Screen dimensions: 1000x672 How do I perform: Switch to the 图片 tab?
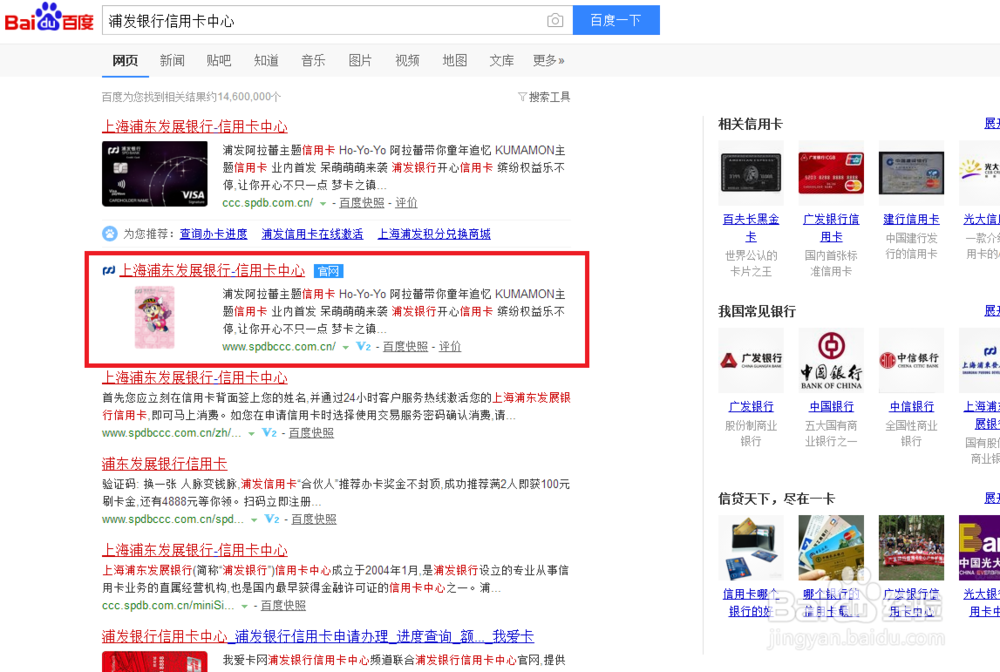(x=360, y=61)
